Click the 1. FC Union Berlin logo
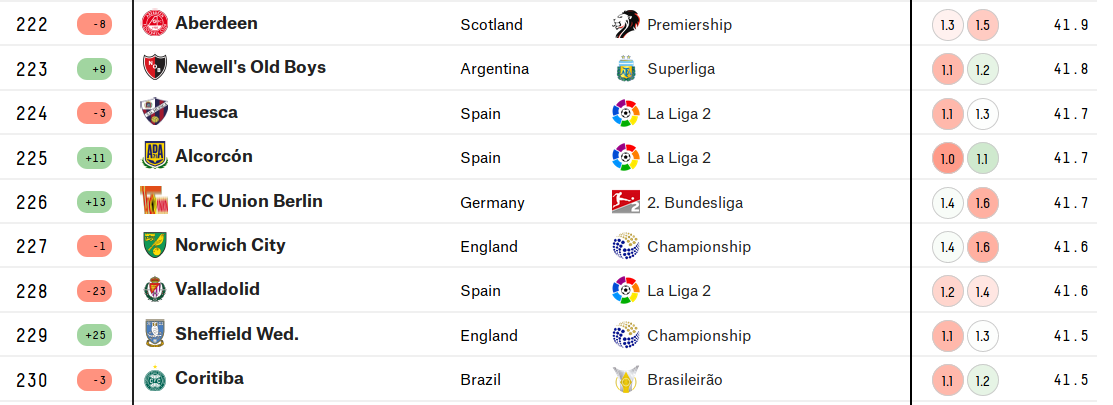Screen dimensions: 1113x405 pos(155,201)
